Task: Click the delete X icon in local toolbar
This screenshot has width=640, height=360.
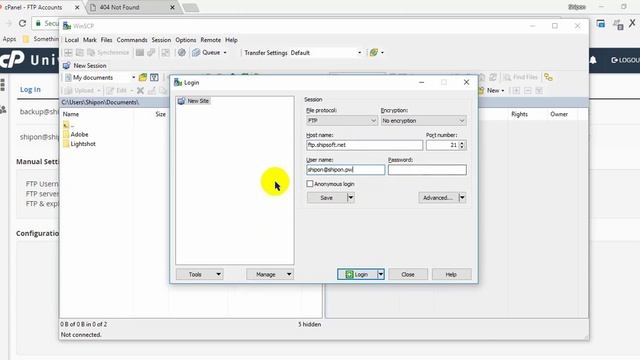Action: point(140,90)
